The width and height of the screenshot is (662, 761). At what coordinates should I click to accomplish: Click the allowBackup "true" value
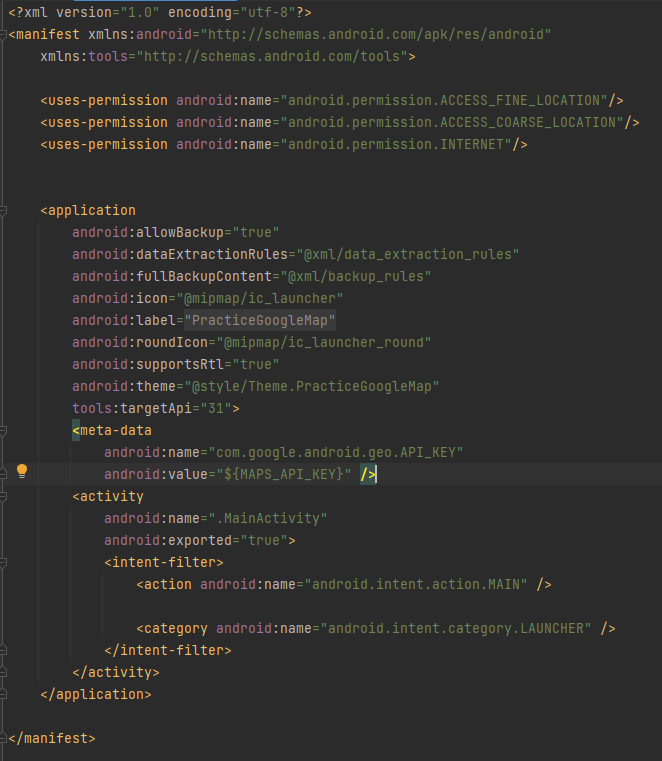click(256, 232)
